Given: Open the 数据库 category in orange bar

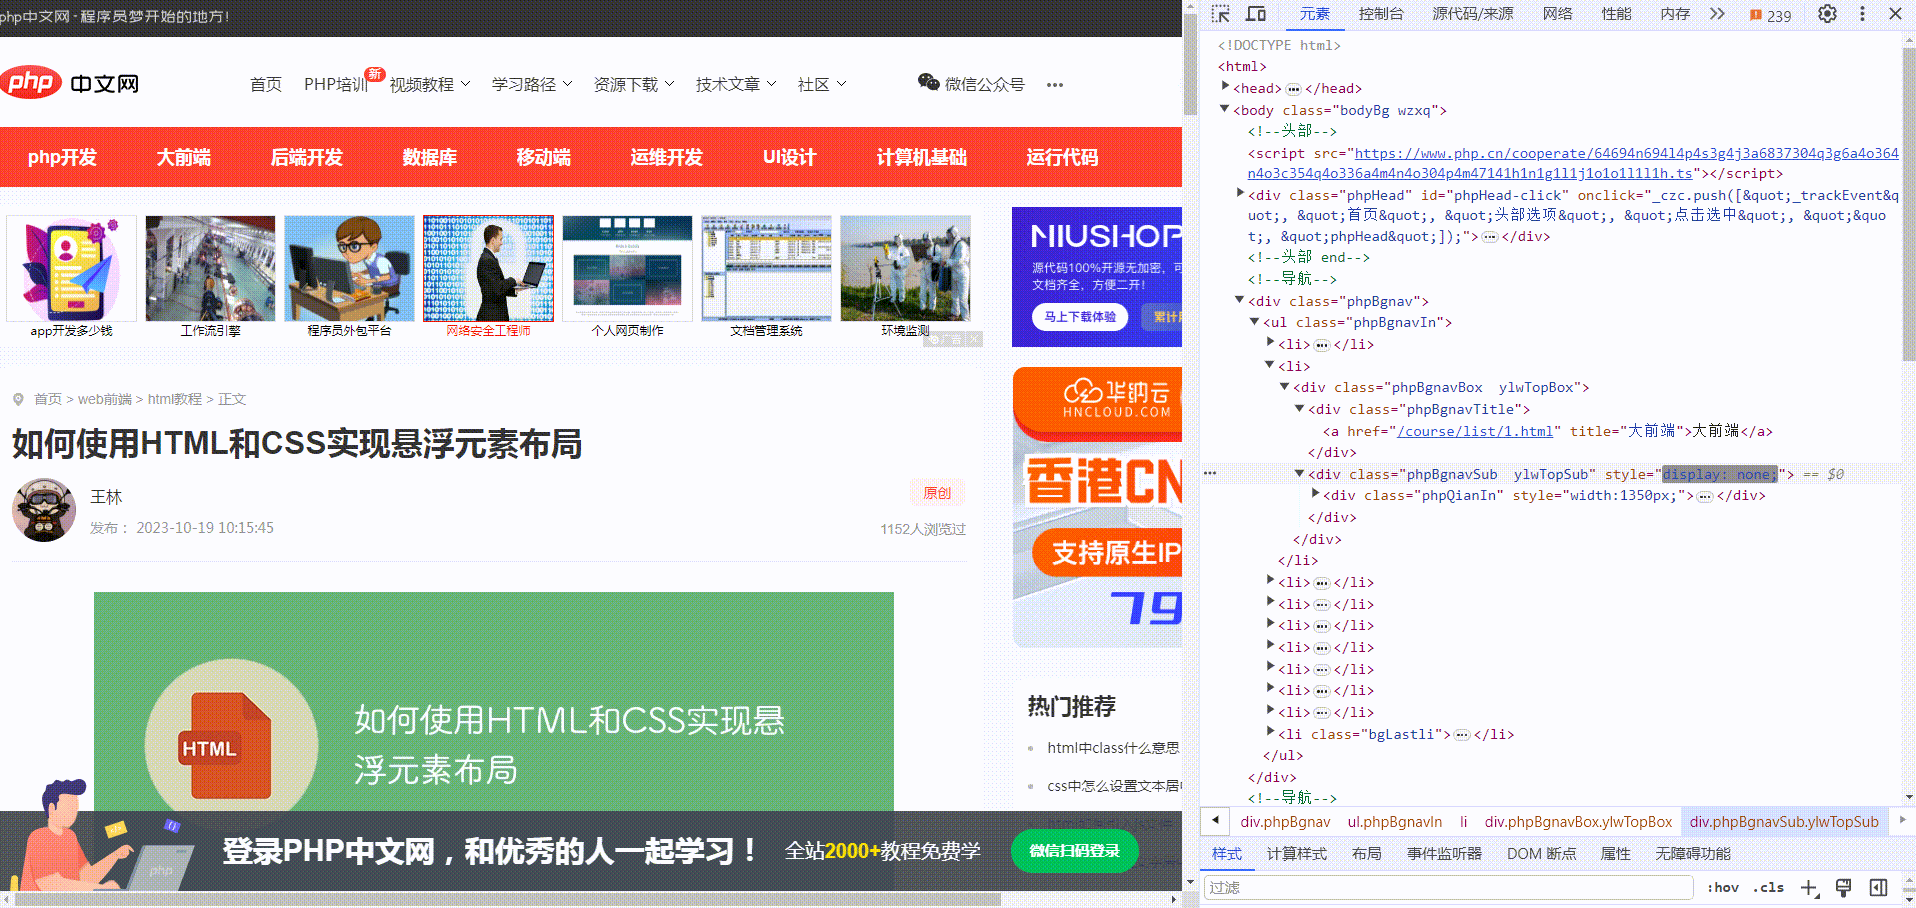Looking at the screenshot, I should point(430,157).
